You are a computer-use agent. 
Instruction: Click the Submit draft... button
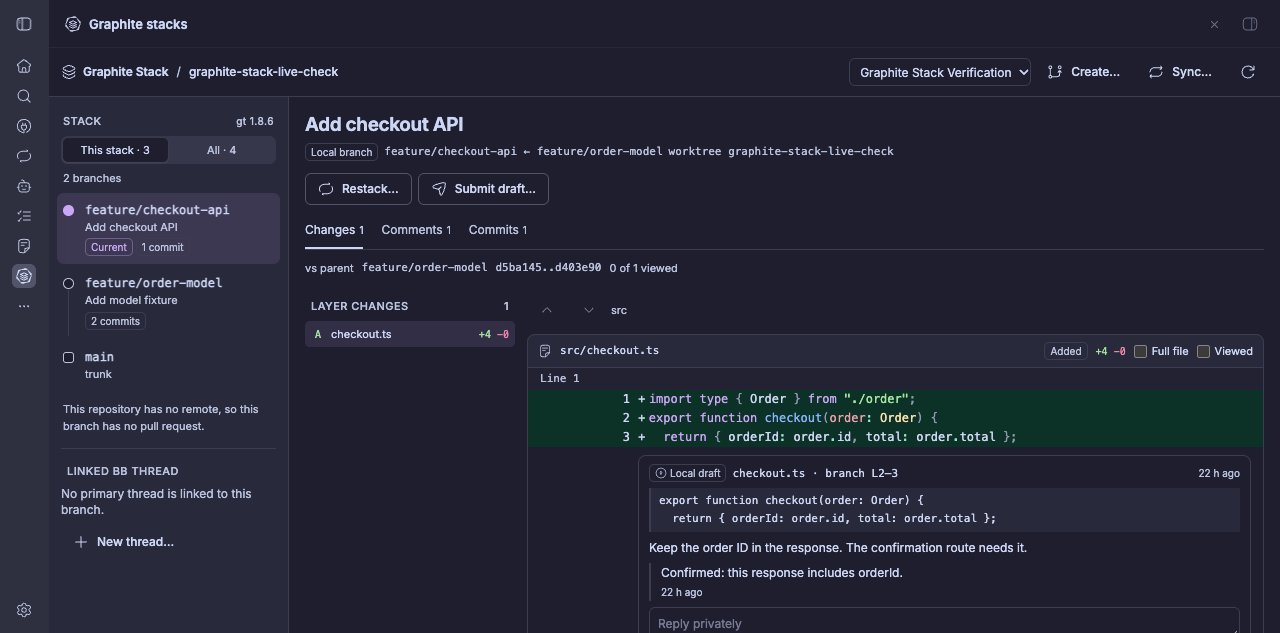(x=483, y=189)
